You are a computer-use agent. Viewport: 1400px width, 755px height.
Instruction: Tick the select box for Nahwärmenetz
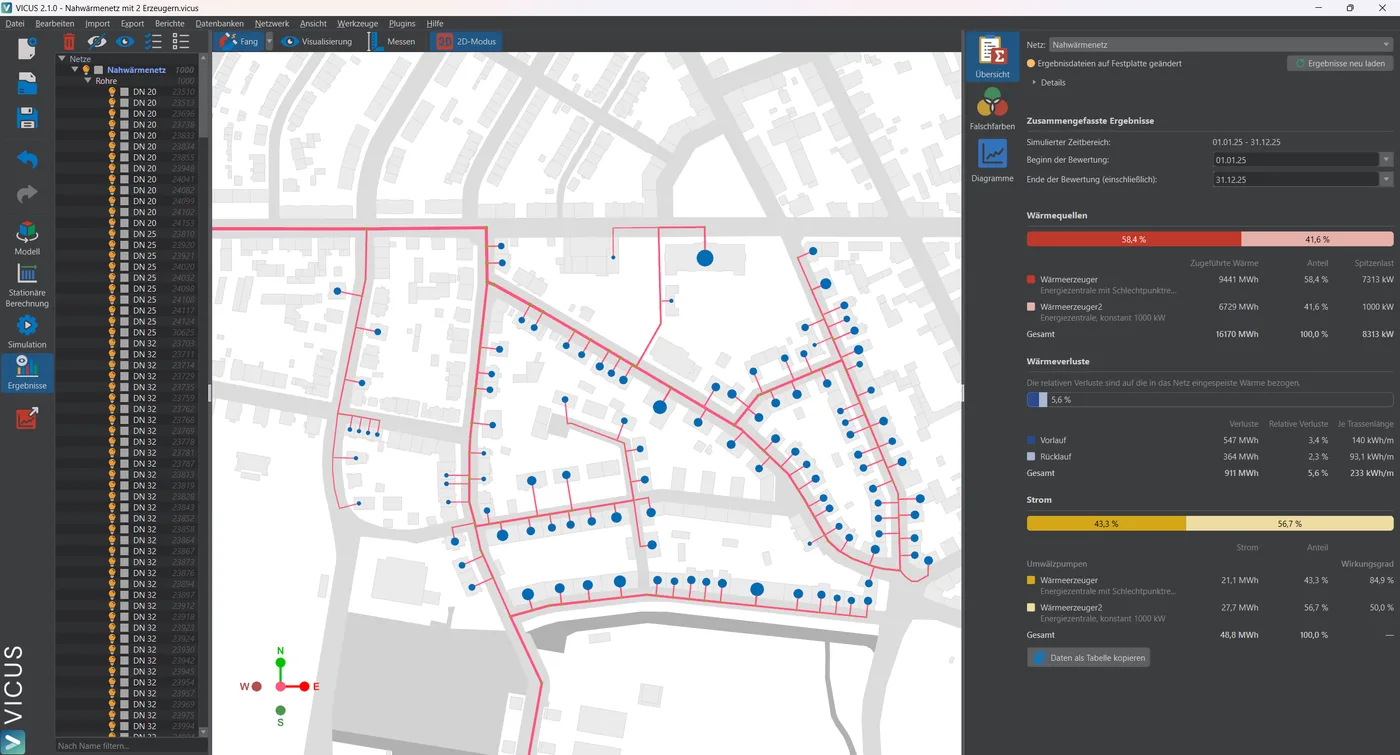click(x=98, y=70)
